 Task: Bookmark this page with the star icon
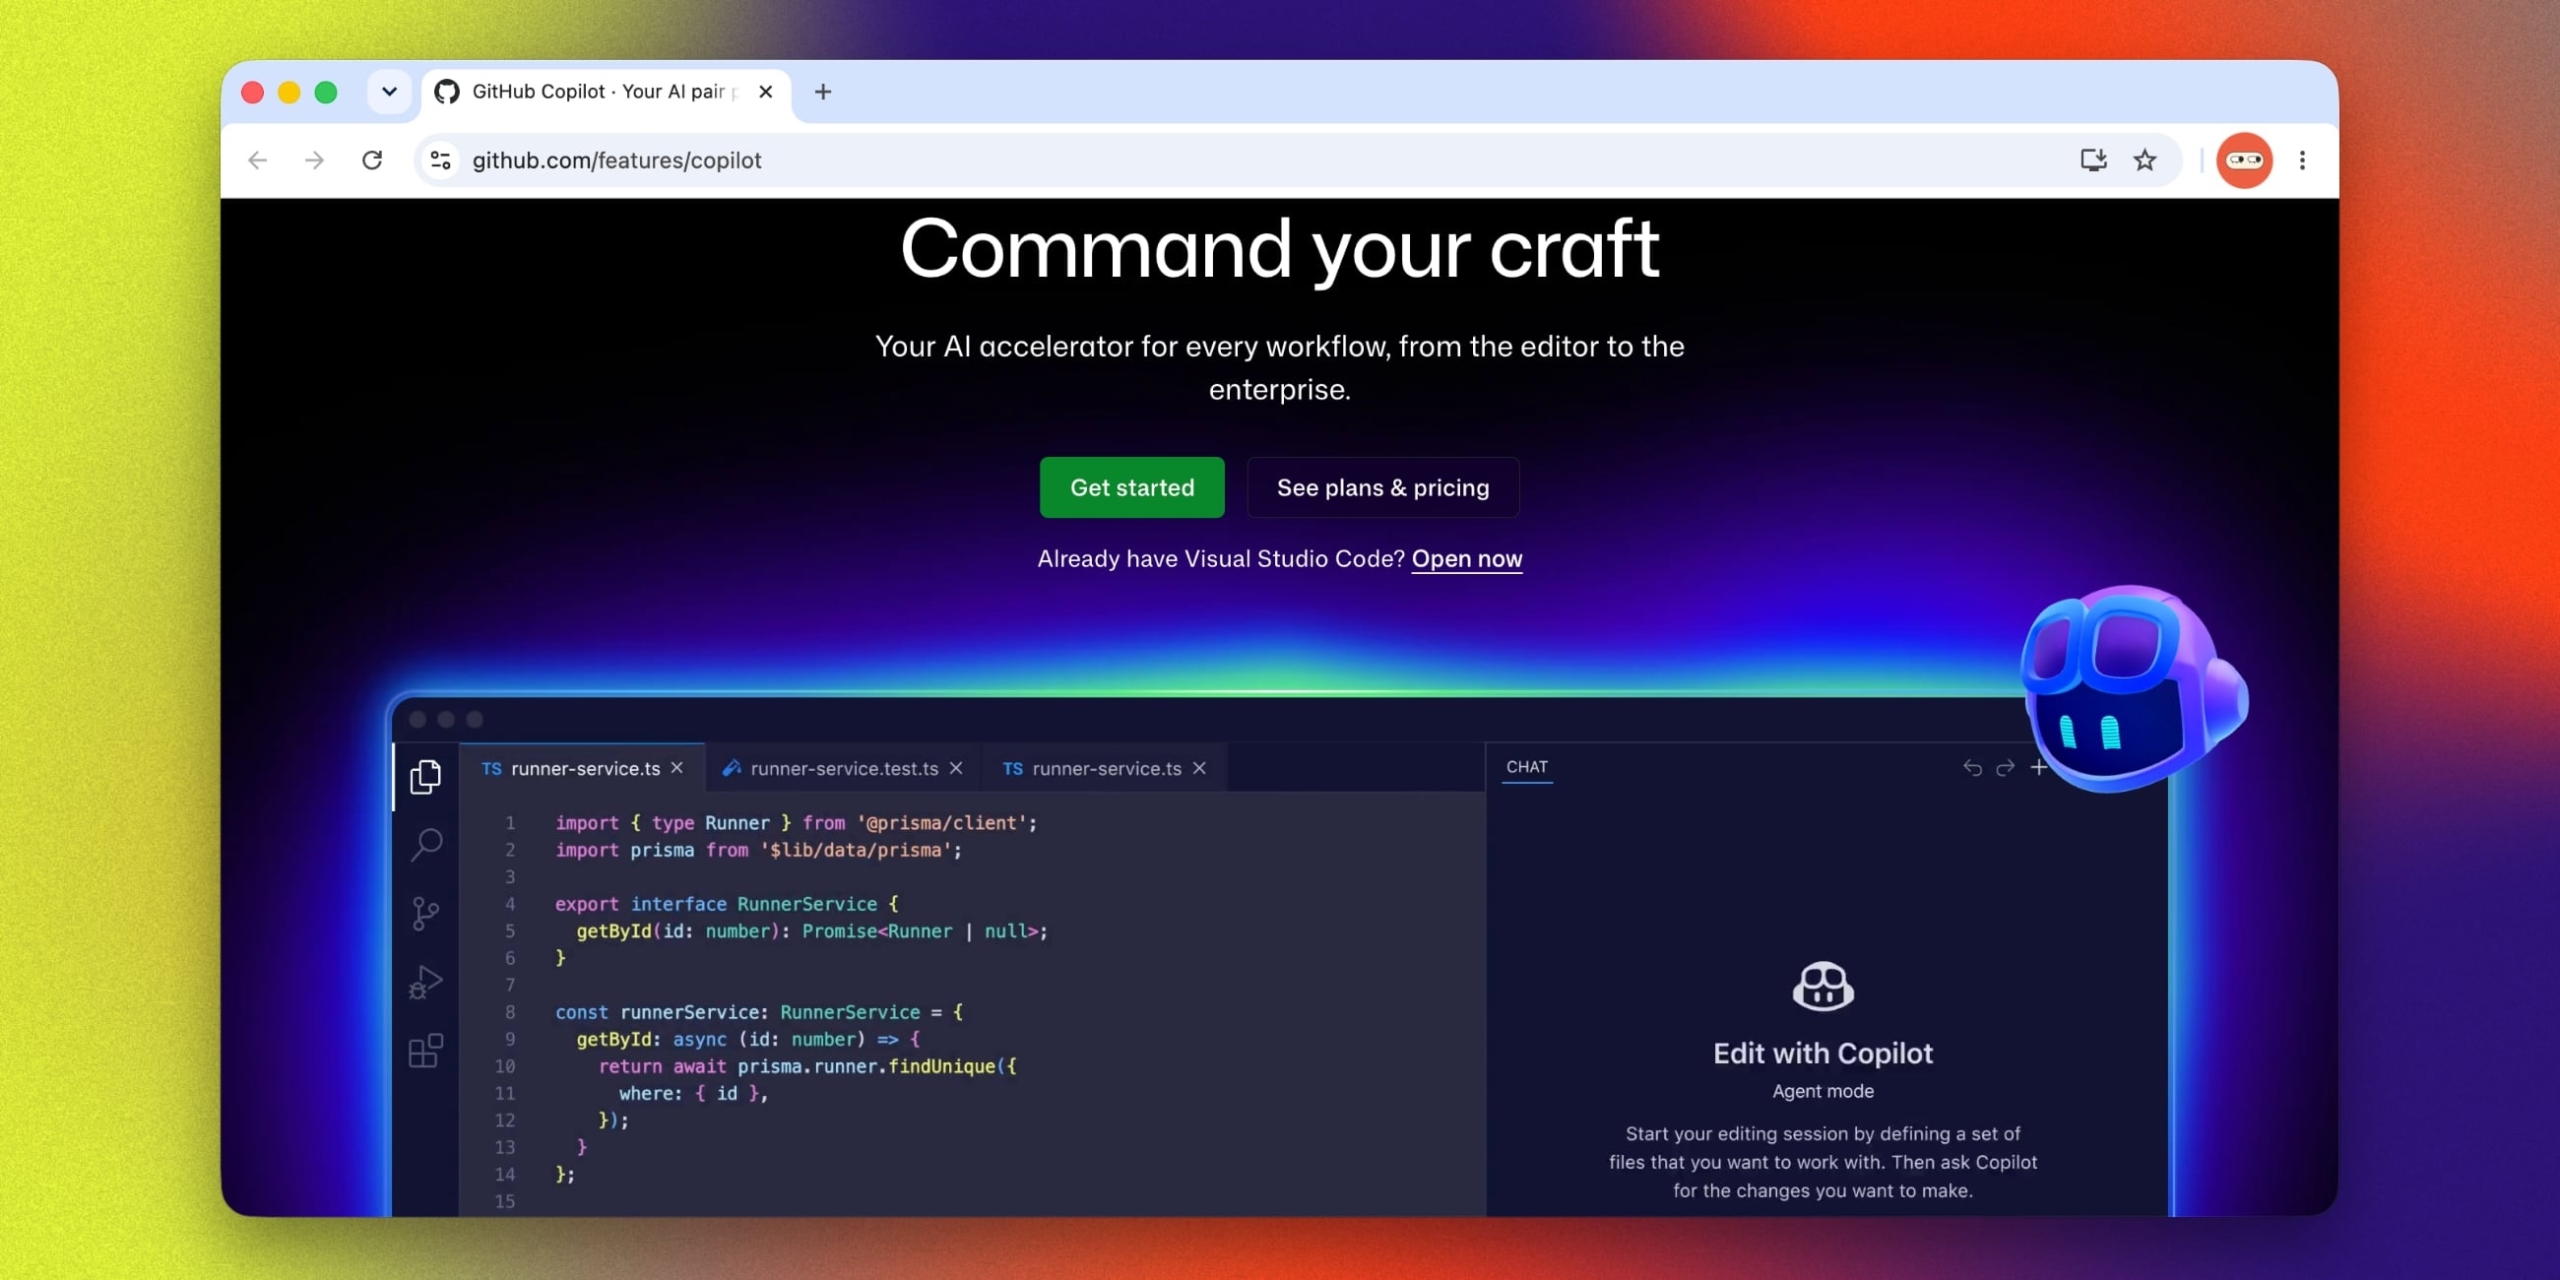pos(2145,160)
